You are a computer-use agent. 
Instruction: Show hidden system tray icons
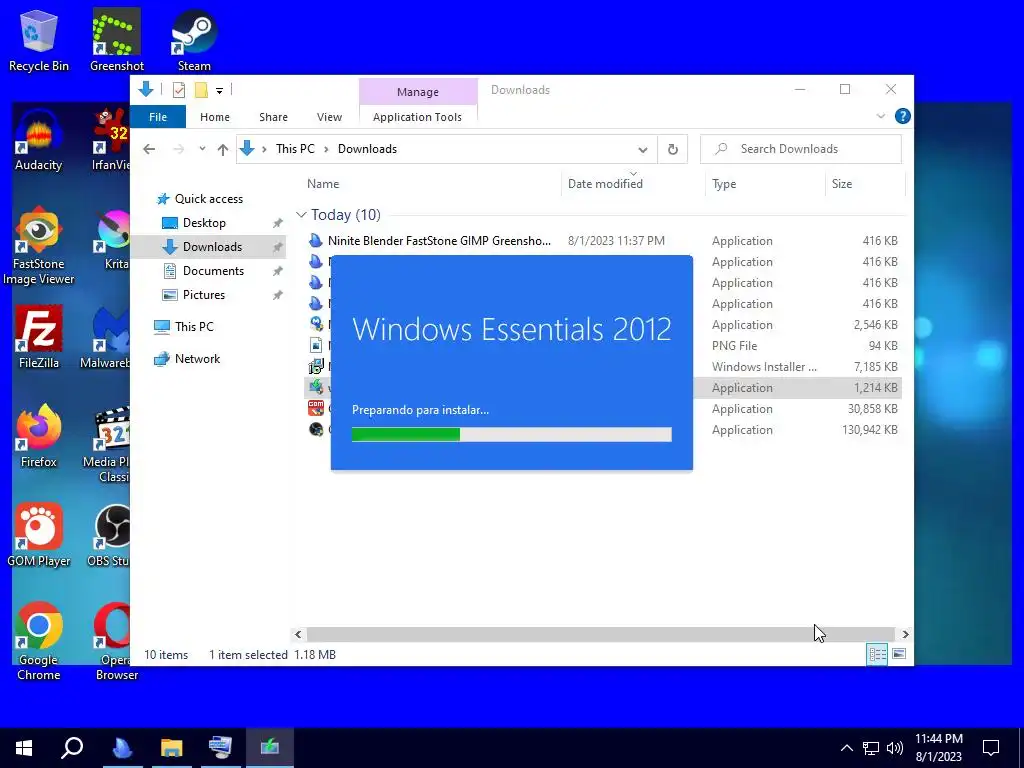(846, 748)
